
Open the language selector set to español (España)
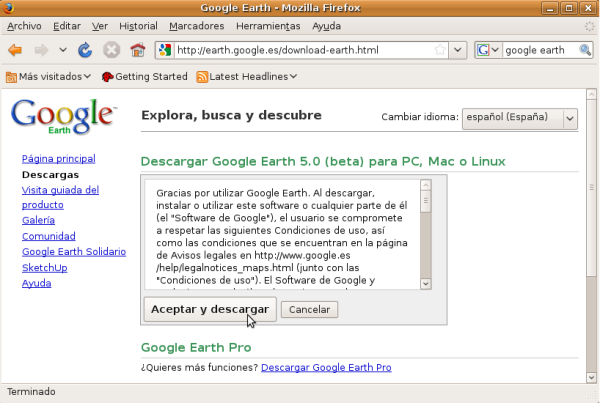click(518, 118)
